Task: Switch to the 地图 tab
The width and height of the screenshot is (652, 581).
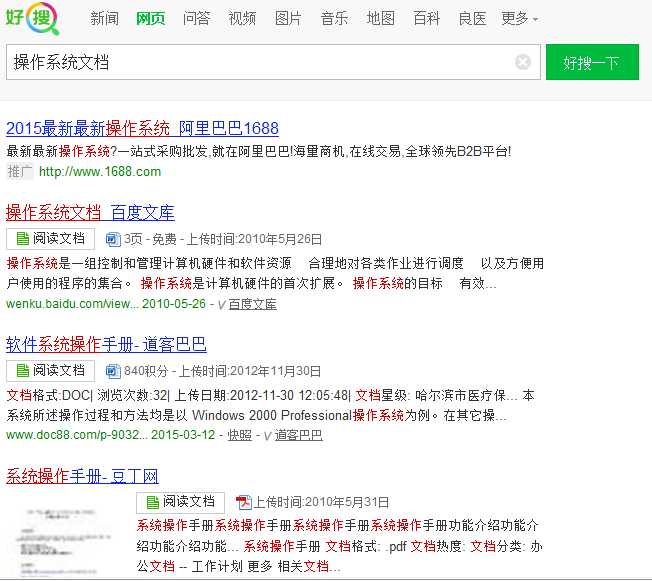Action: pos(380,19)
